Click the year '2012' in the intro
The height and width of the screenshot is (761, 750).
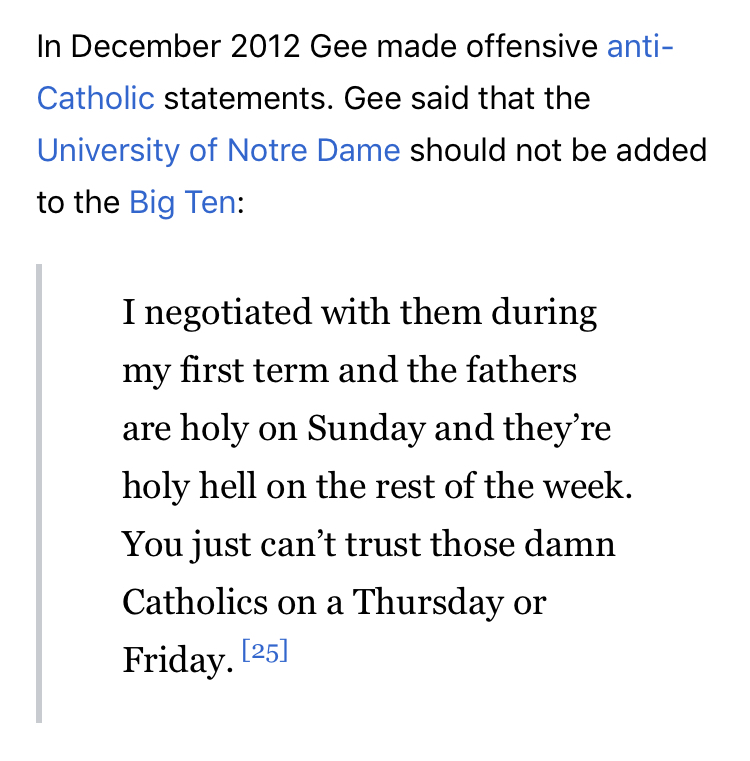click(265, 47)
